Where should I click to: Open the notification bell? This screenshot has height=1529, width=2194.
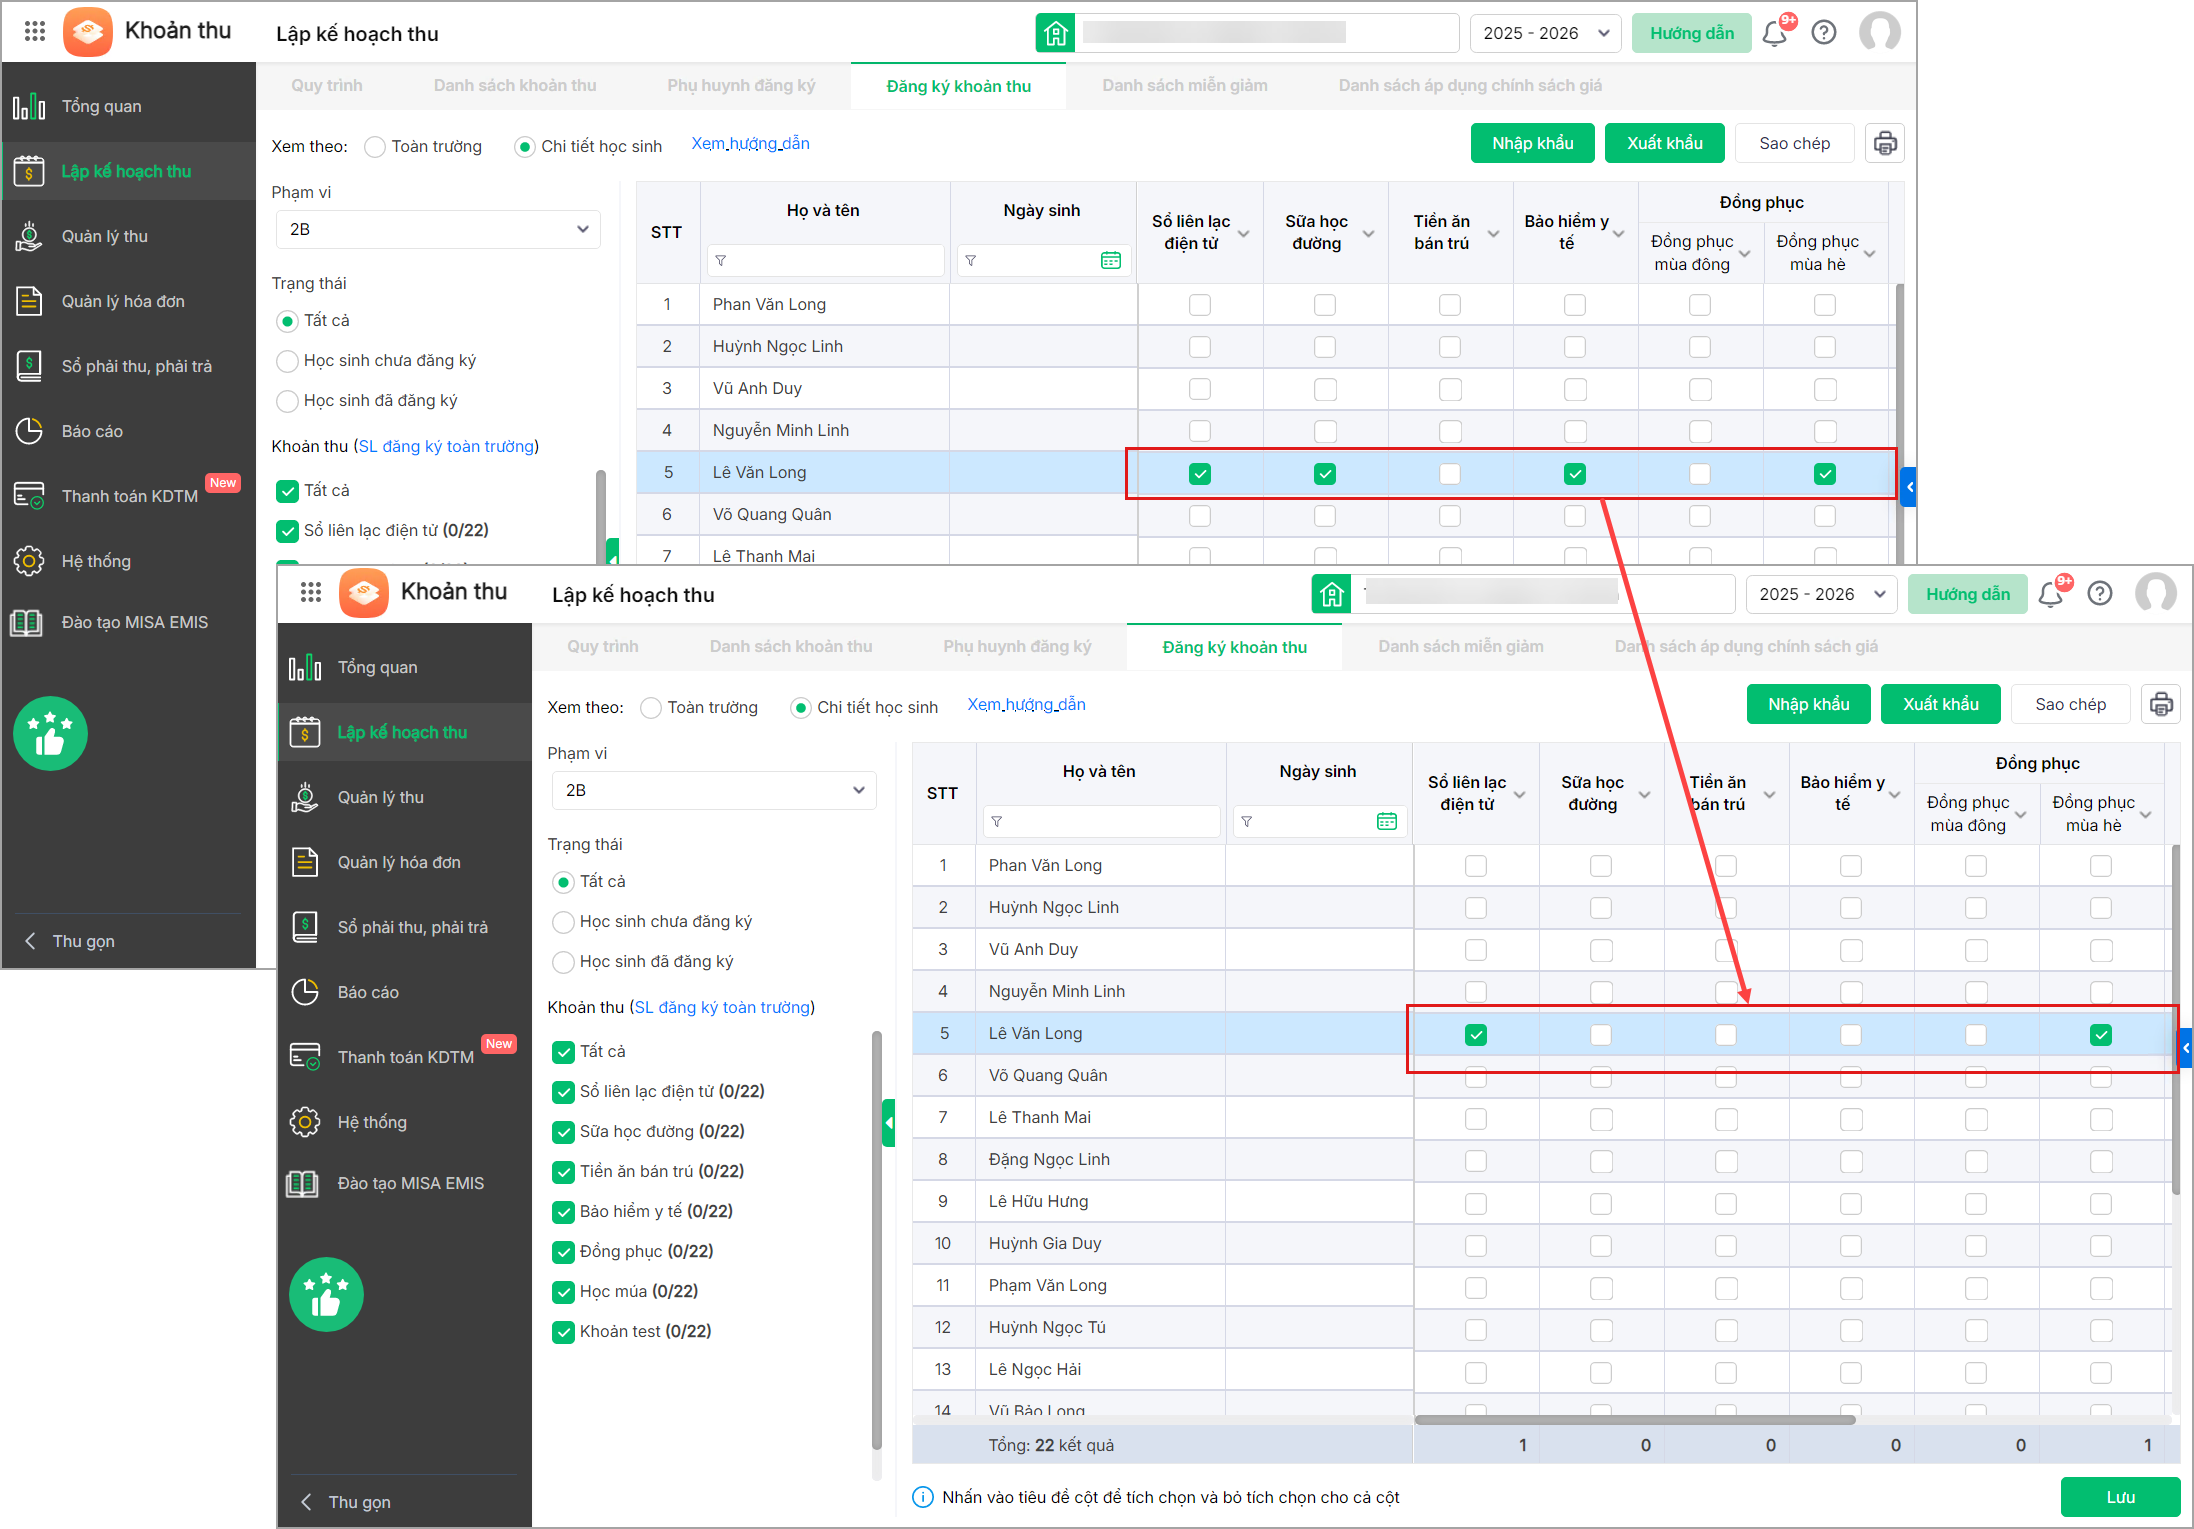tap(2050, 594)
